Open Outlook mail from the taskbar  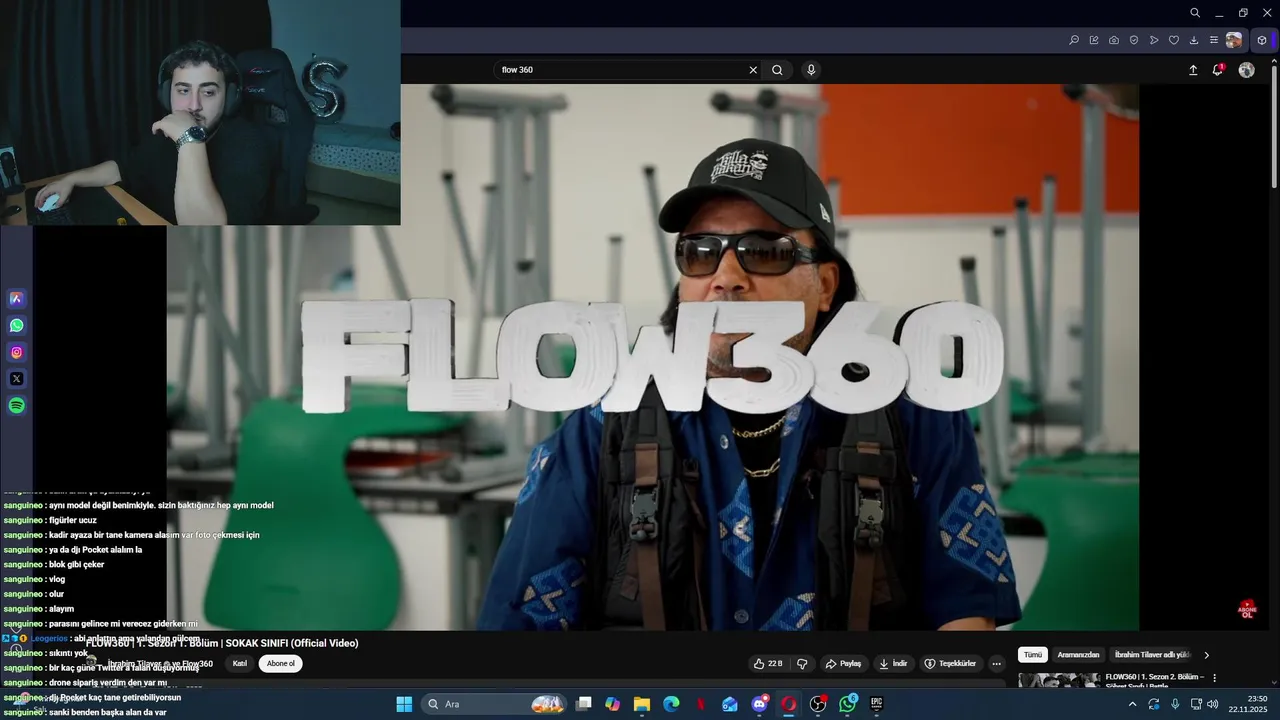click(730, 704)
